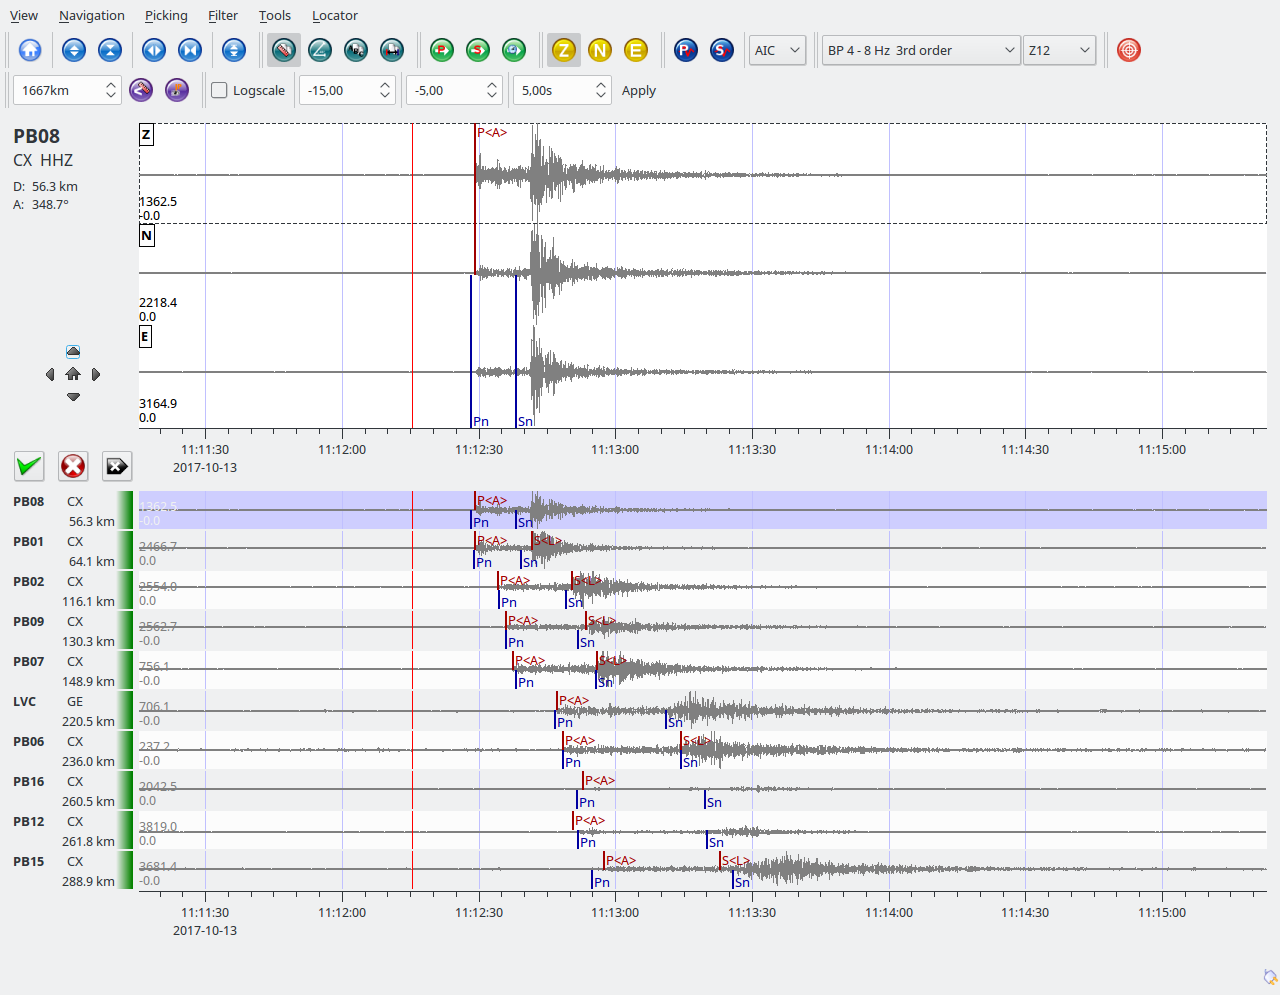Click the left arrow navigation button
1280x995 pixels.
tap(50, 375)
